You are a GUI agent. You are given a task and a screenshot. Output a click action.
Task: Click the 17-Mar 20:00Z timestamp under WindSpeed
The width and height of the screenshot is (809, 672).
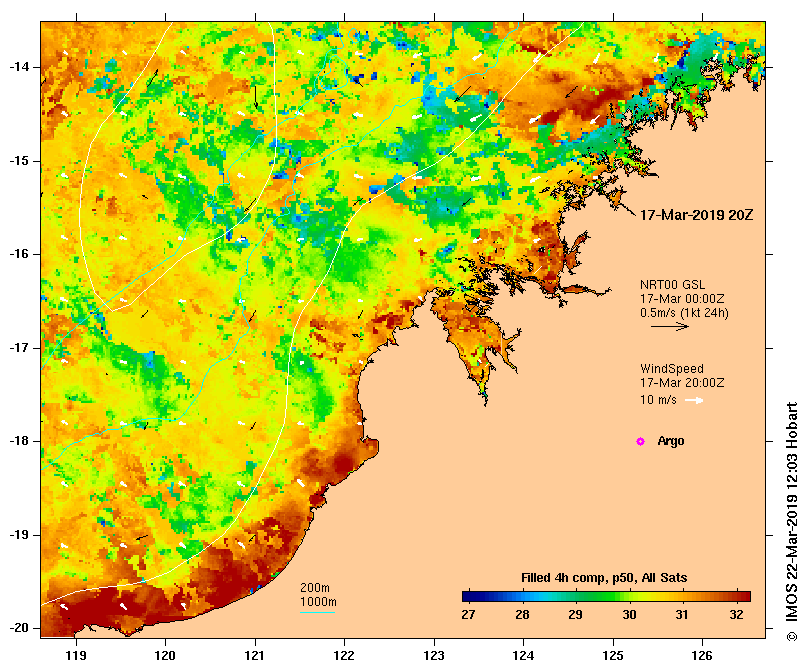pos(682,383)
